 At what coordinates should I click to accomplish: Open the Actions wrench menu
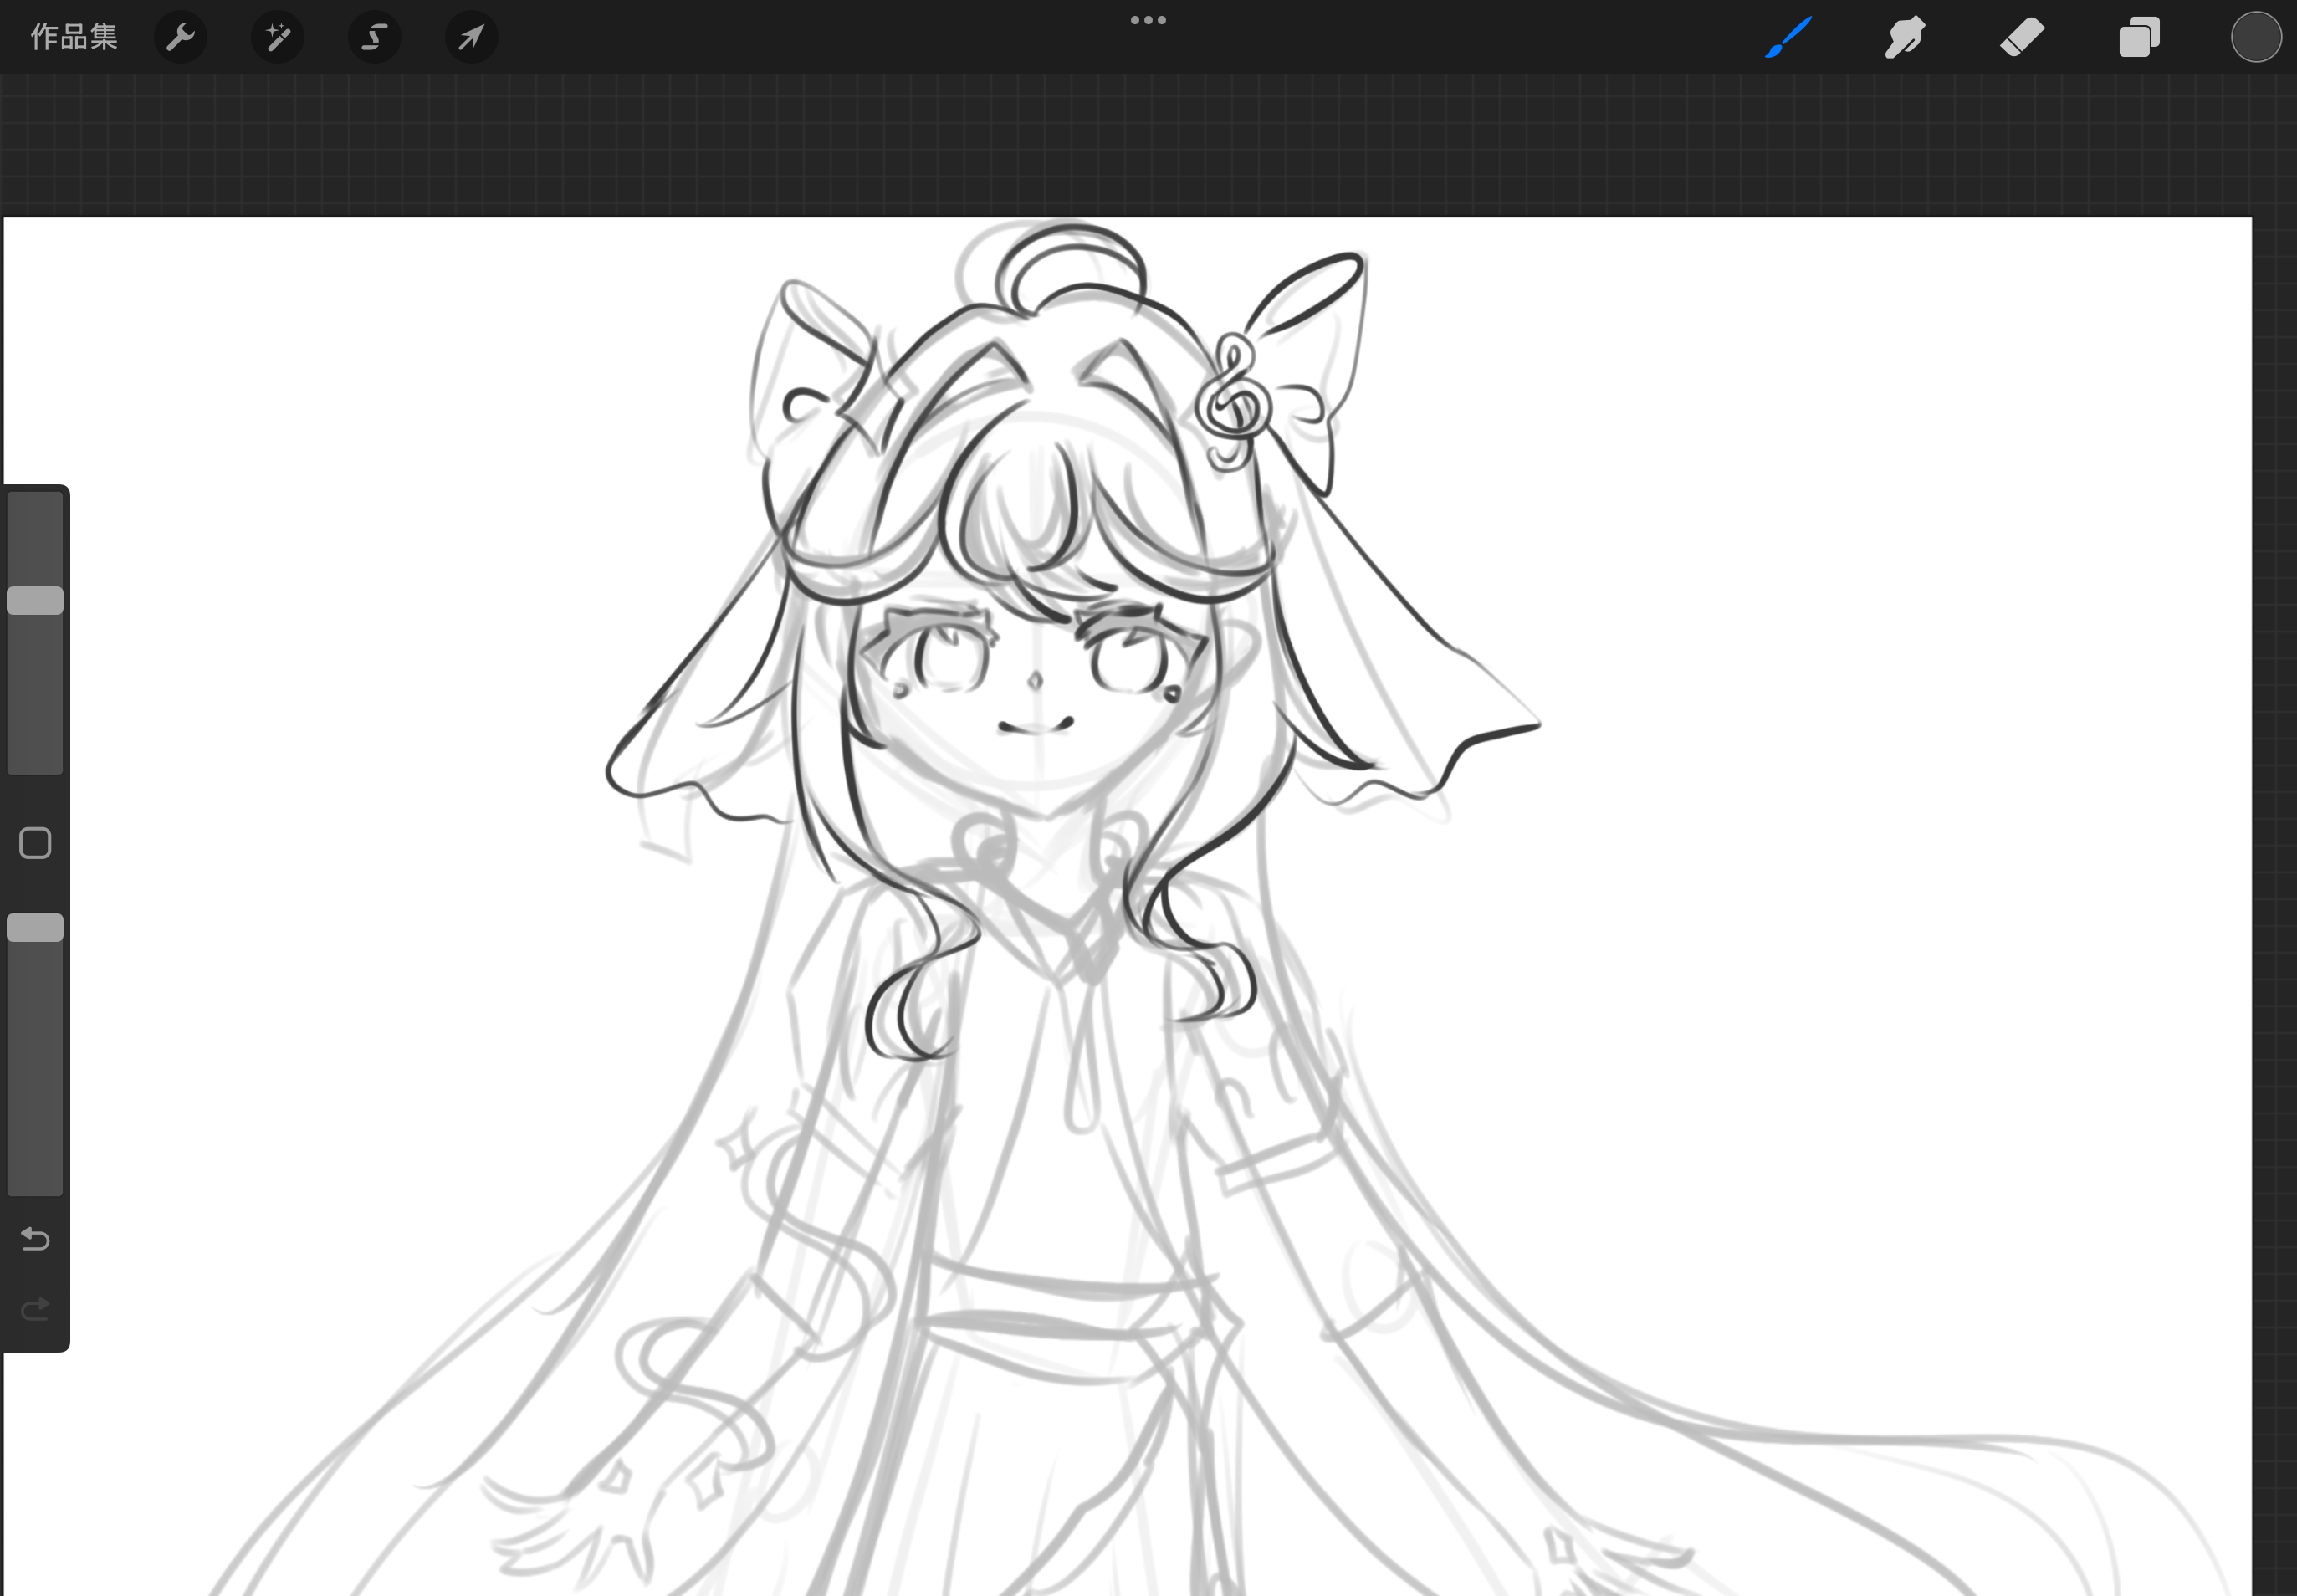(181, 37)
